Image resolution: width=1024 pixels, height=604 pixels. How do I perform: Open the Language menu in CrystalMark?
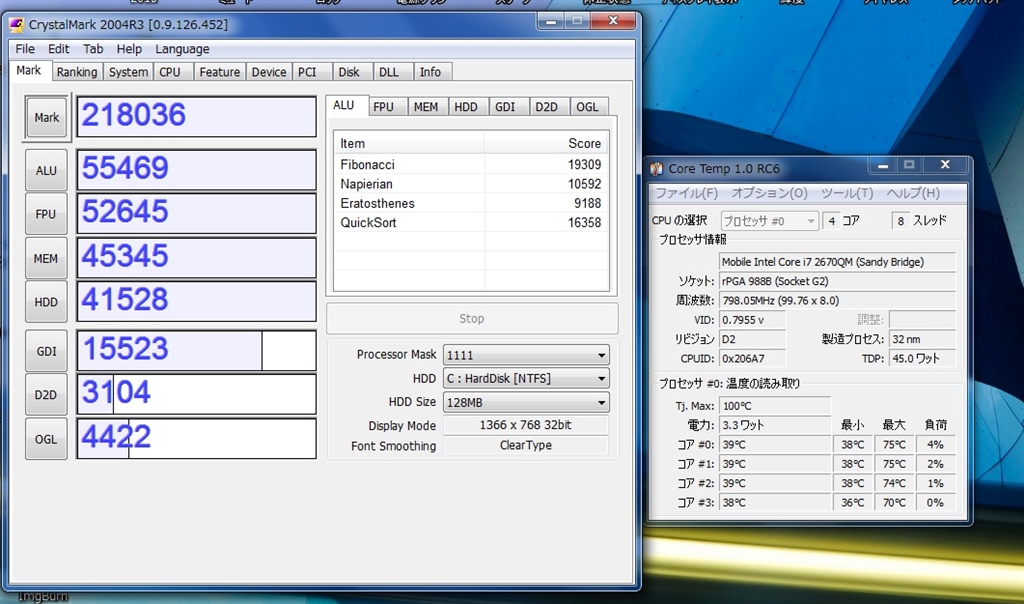point(182,49)
